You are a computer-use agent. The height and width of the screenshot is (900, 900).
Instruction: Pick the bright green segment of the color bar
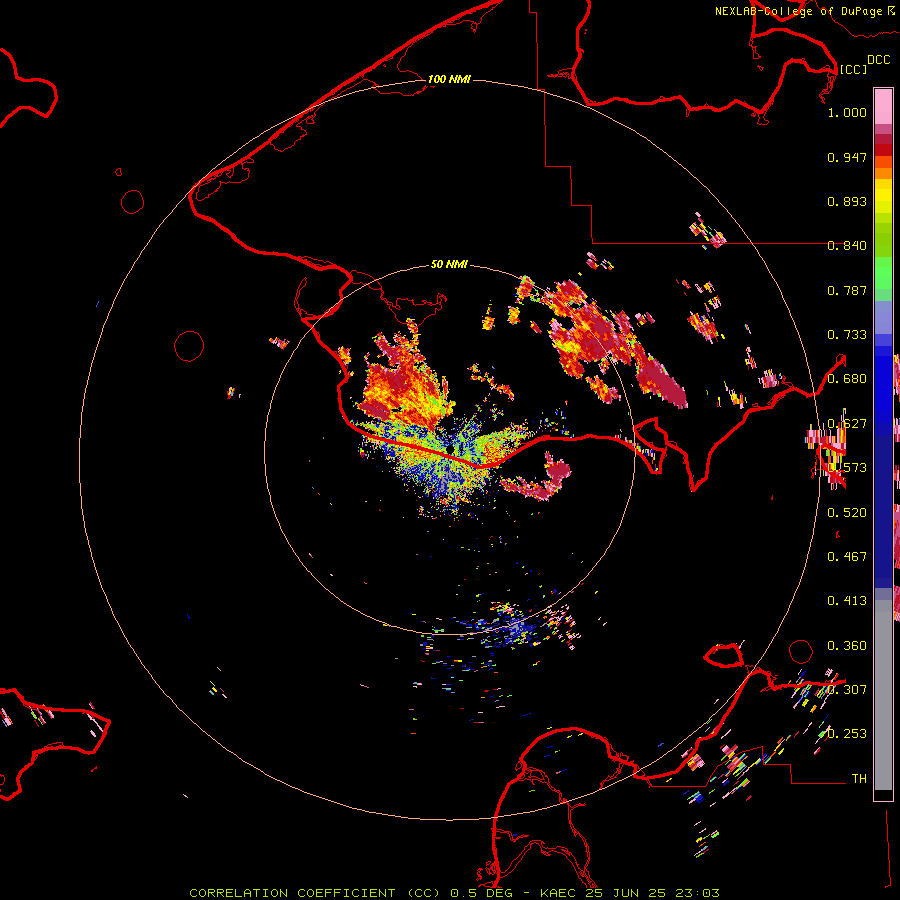point(883,273)
